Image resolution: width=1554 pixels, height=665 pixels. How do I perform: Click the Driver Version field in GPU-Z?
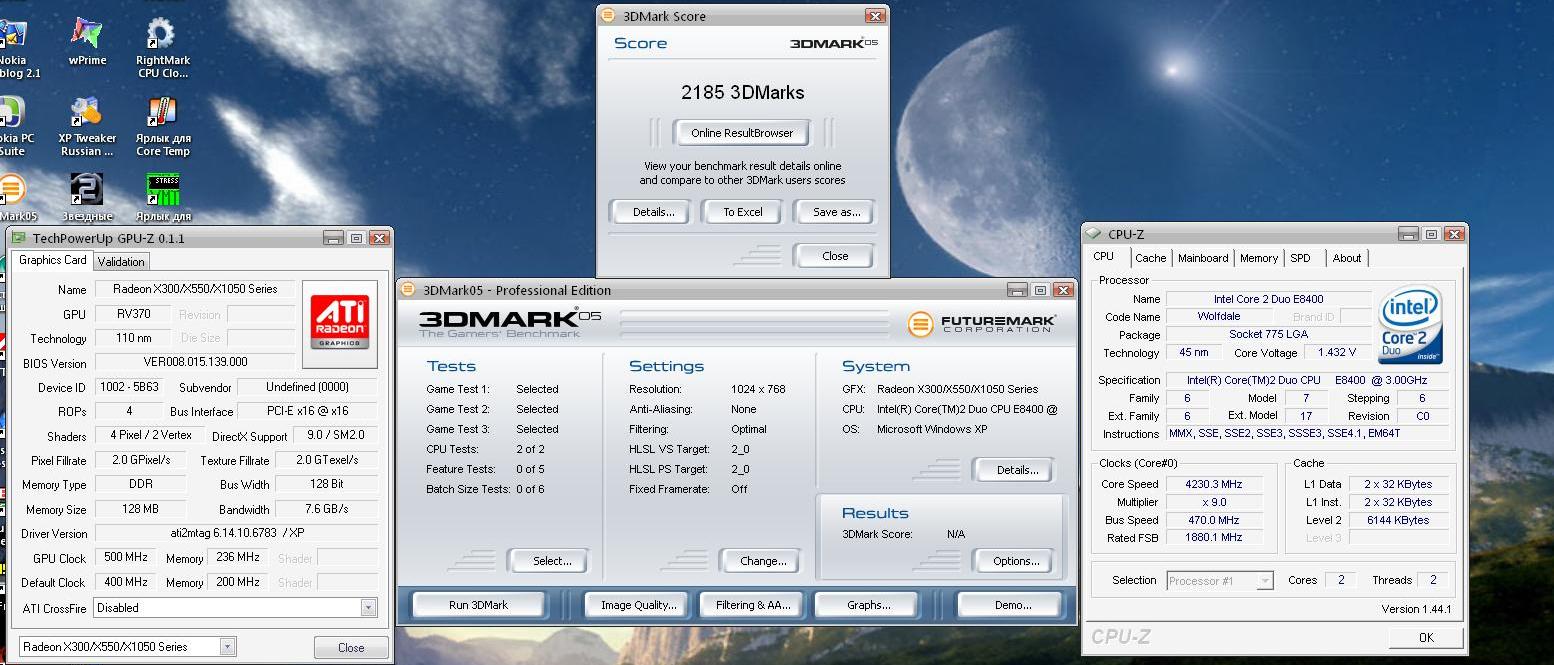coord(236,534)
